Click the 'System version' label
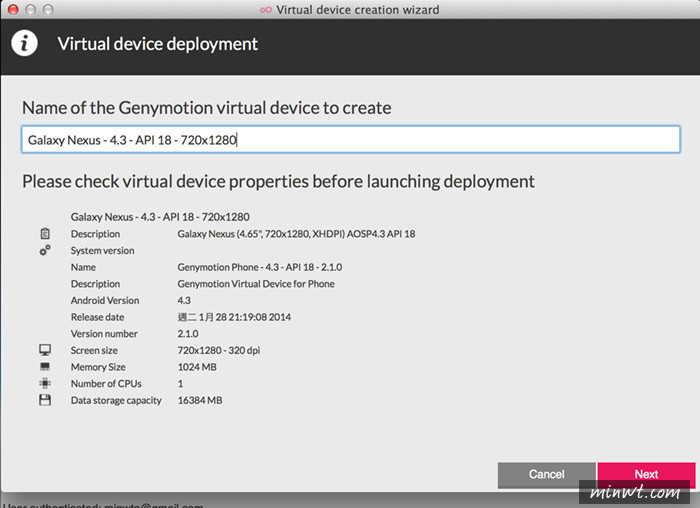700x508 pixels. click(102, 250)
